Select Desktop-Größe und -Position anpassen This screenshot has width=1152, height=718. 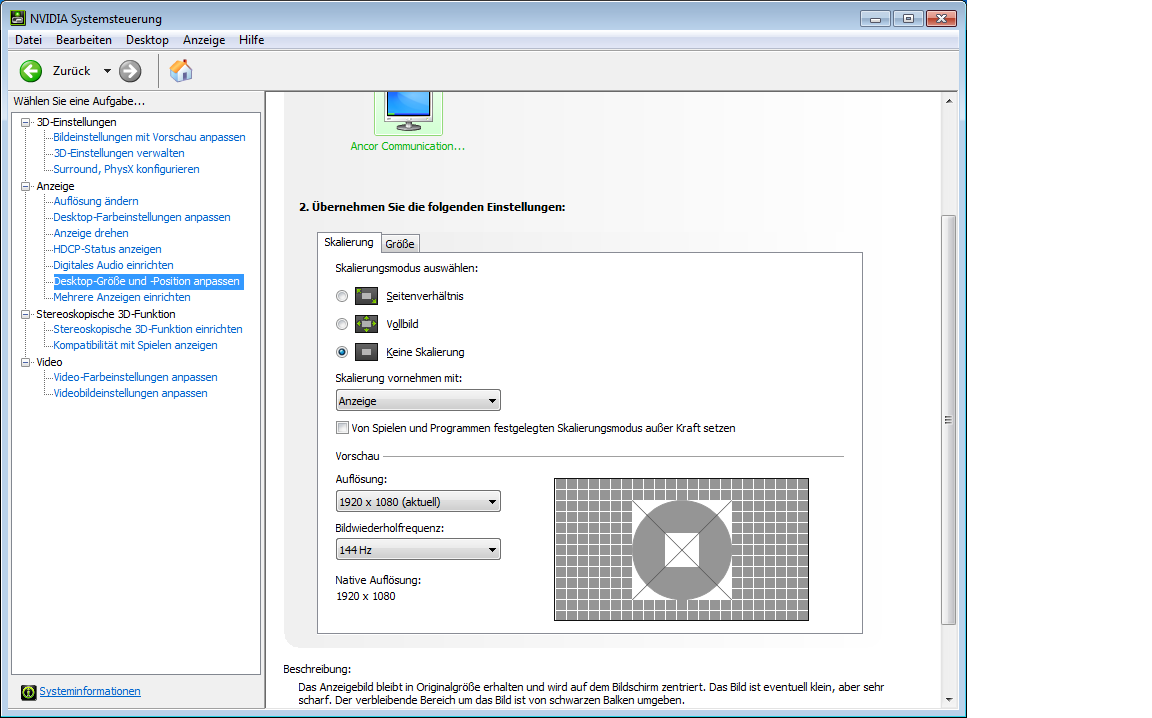[148, 281]
